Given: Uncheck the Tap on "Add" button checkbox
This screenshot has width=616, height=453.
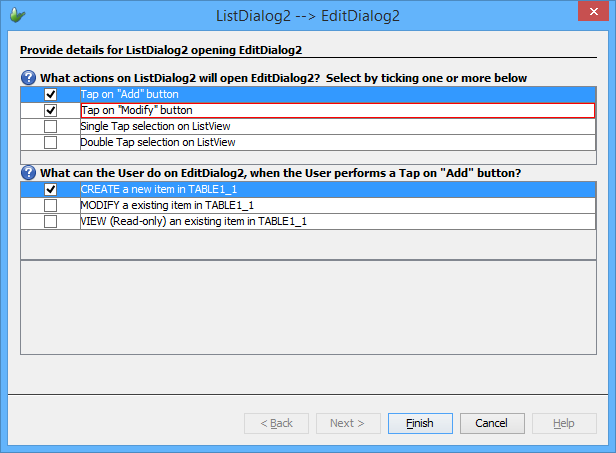Looking at the screenshot, I should [x=50, y=94].
